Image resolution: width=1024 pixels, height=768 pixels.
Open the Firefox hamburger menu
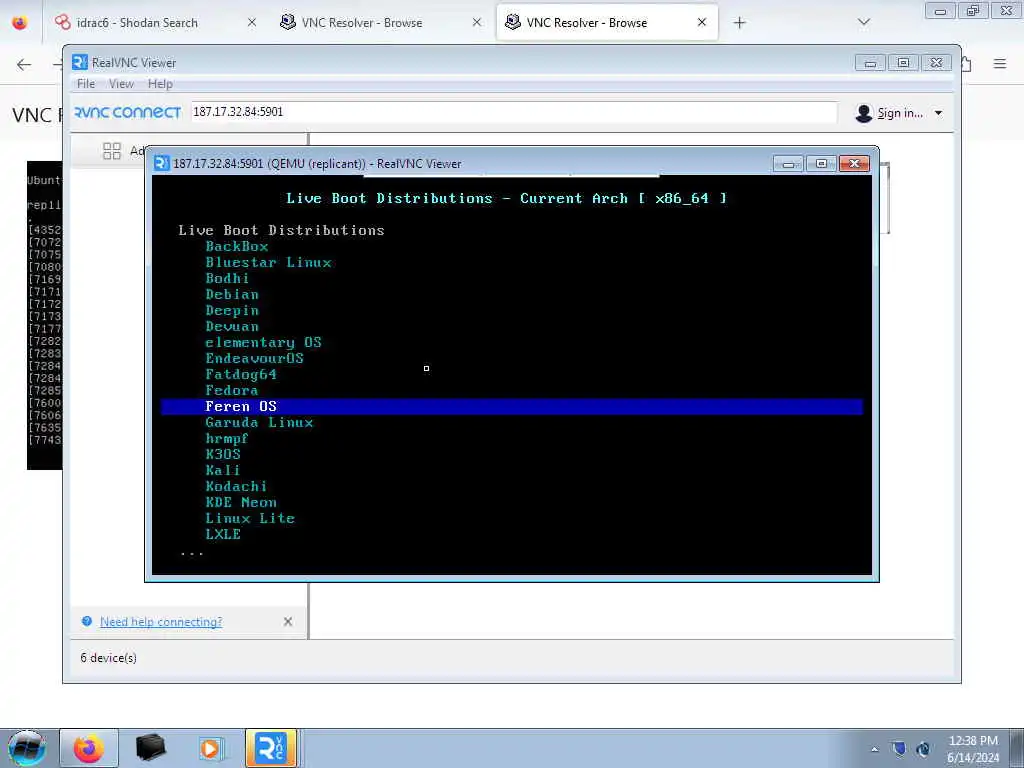pyautogui.click(x=1000, y=63)
